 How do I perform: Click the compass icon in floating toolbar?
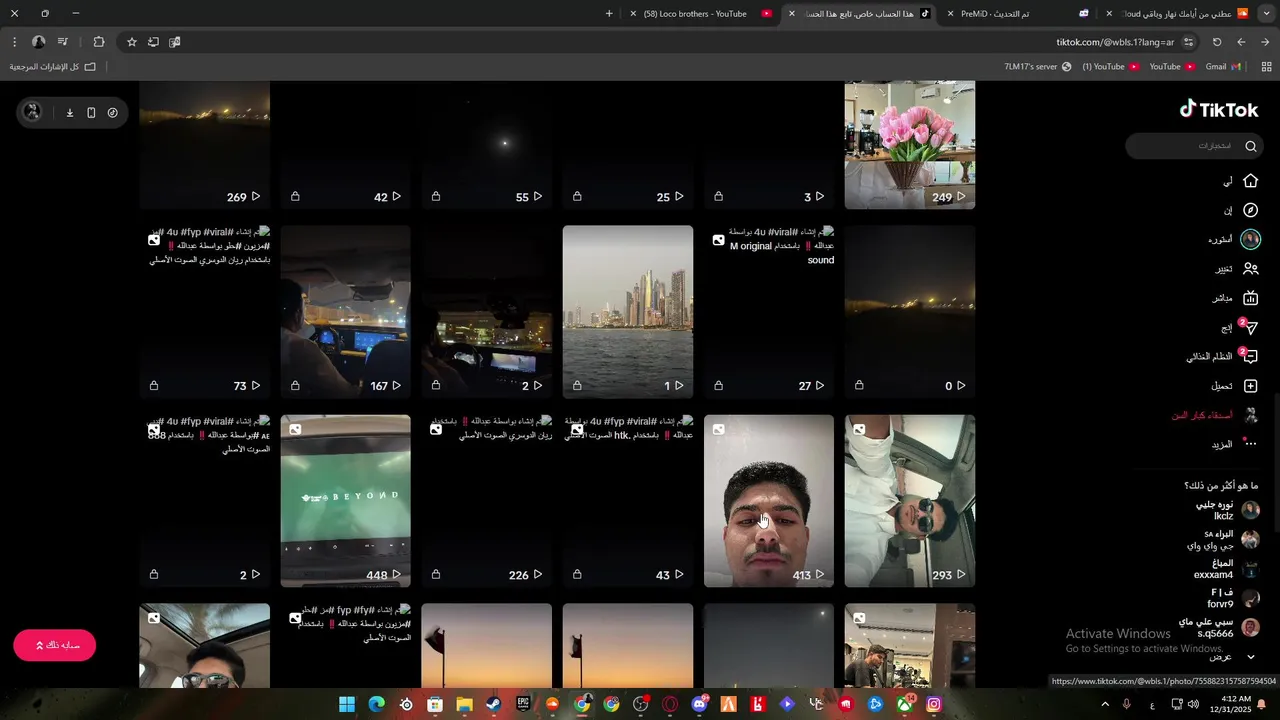(112, 113)
